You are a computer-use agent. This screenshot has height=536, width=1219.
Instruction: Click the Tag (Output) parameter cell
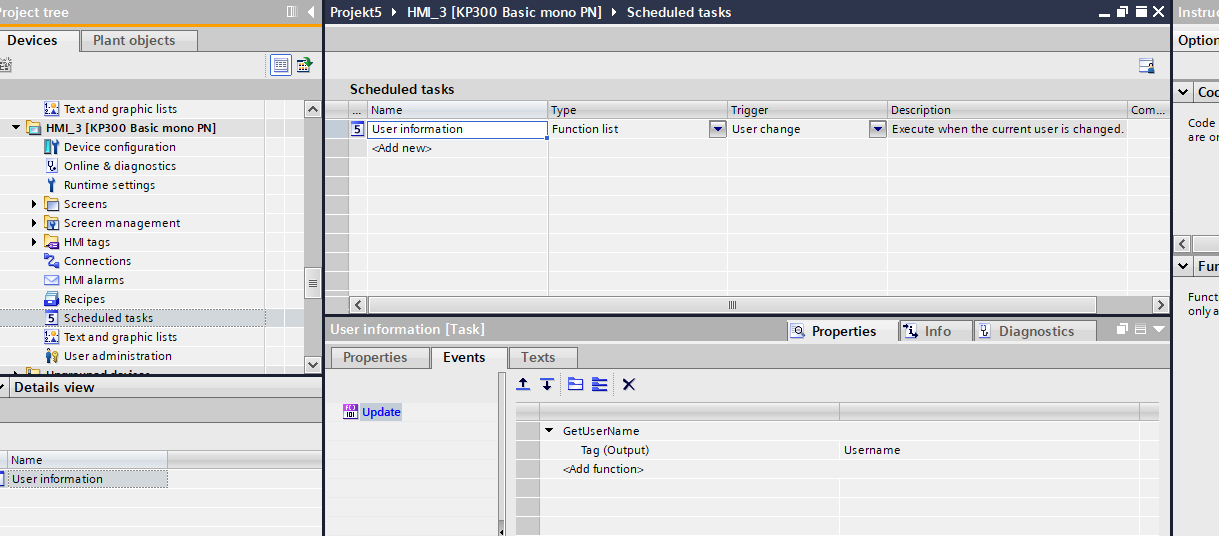coord(690,450)
